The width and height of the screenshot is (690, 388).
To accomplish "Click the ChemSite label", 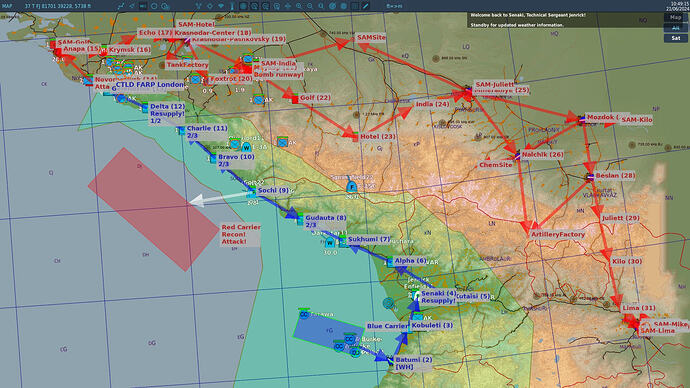I will [x=495, y=165].
